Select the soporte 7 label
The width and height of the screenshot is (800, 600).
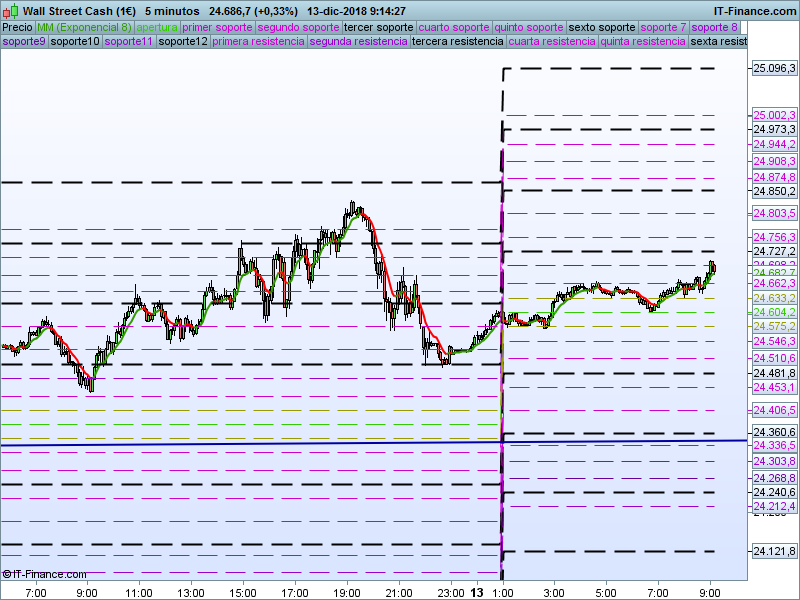point(663,28)
